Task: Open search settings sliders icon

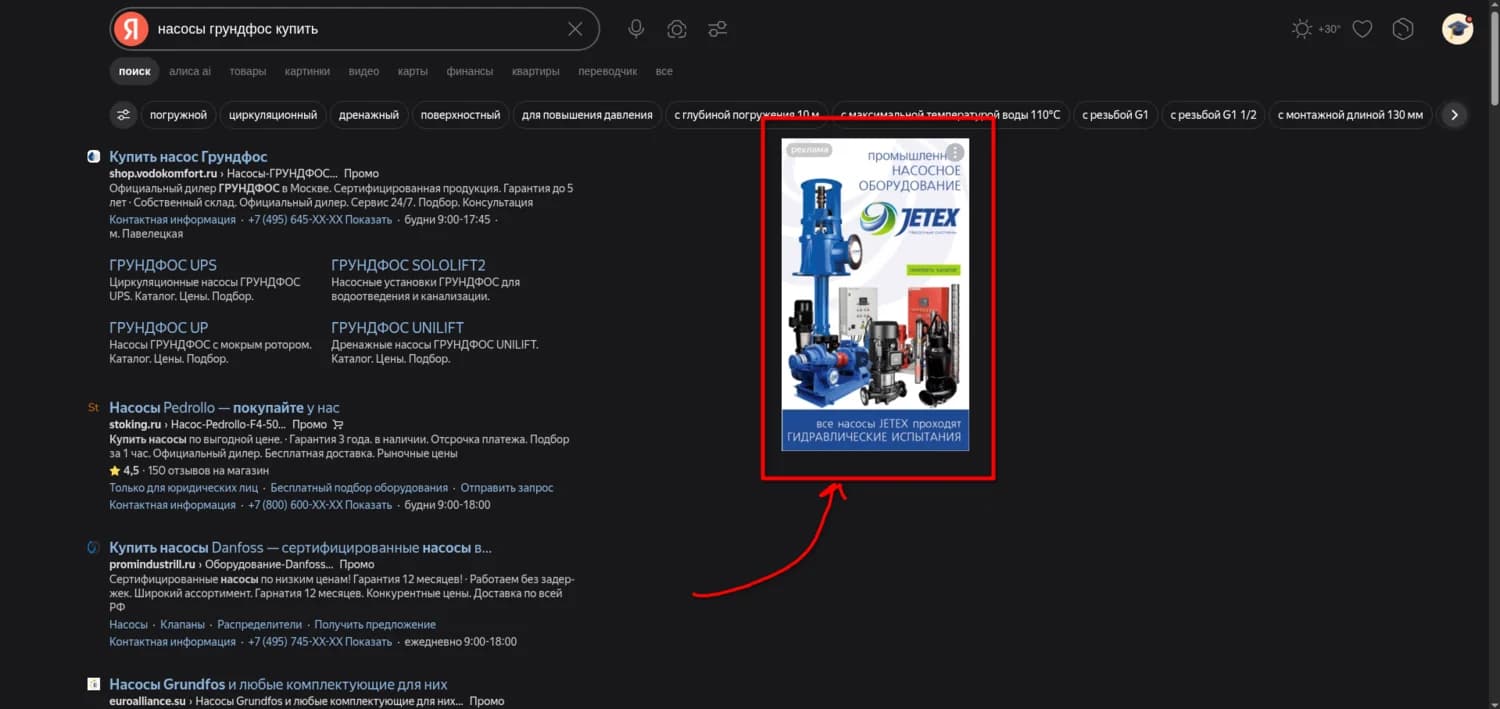Action: coord(717,29)
